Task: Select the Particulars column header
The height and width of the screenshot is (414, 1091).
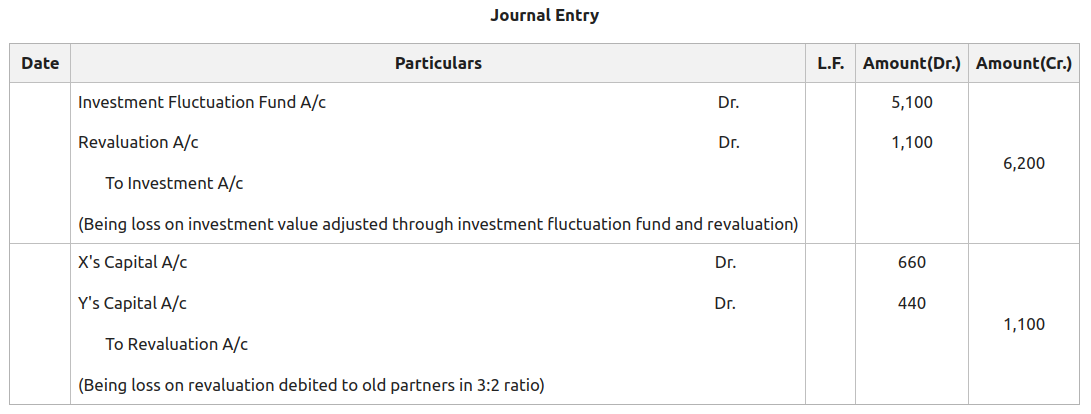Action: tap(438, 63)
